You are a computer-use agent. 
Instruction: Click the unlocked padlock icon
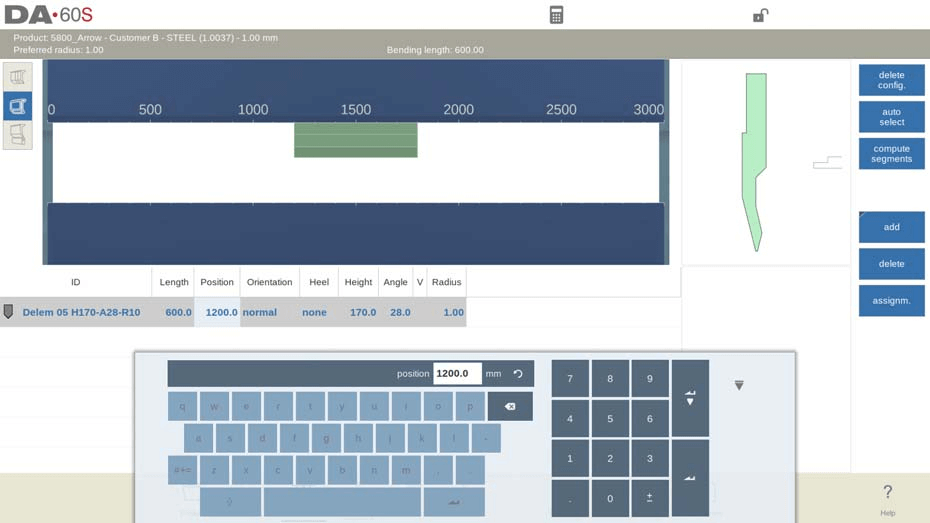pos(760,15)
